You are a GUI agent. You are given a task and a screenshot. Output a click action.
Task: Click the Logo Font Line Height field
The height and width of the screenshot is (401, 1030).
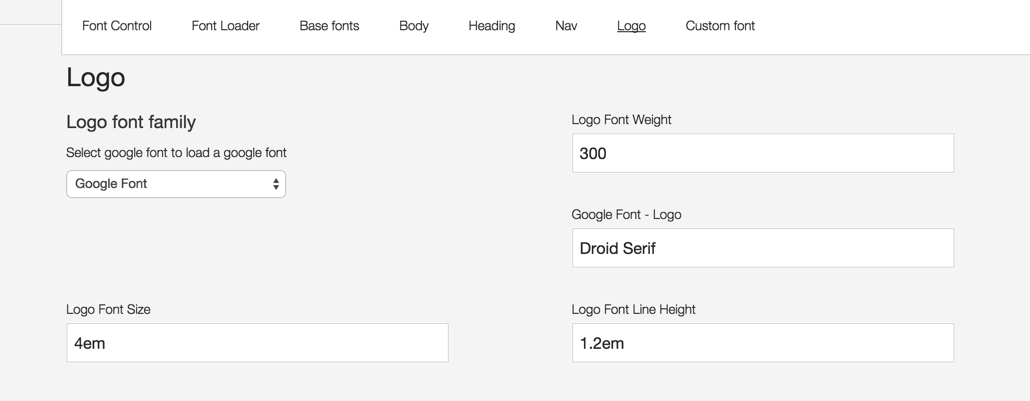[x=763, y=342]
